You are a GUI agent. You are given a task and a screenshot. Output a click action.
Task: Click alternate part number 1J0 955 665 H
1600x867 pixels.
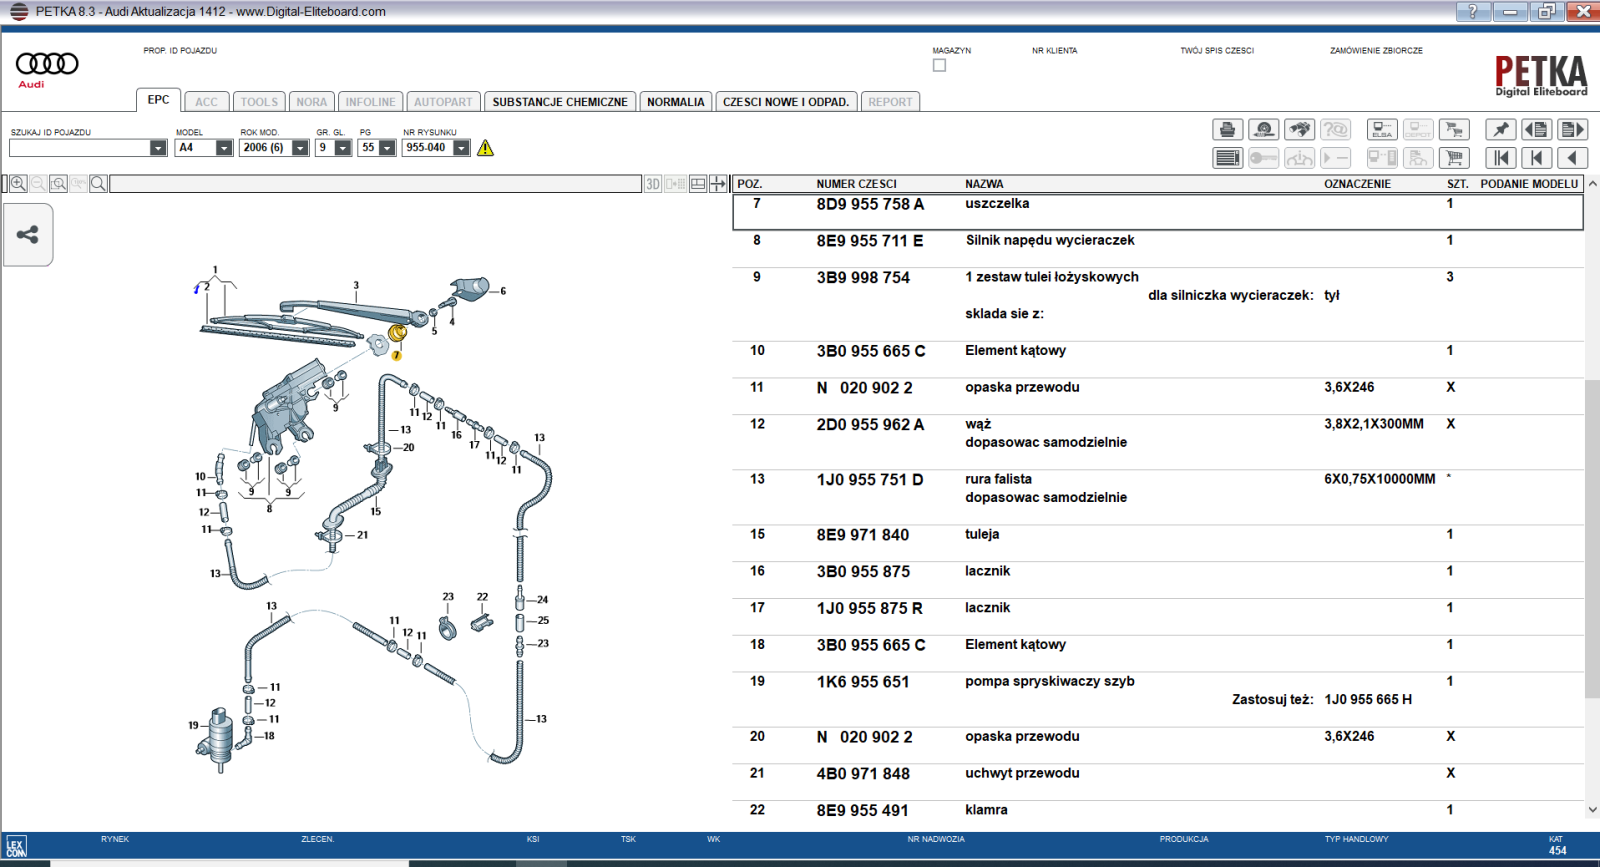(x=1368, y=699)
